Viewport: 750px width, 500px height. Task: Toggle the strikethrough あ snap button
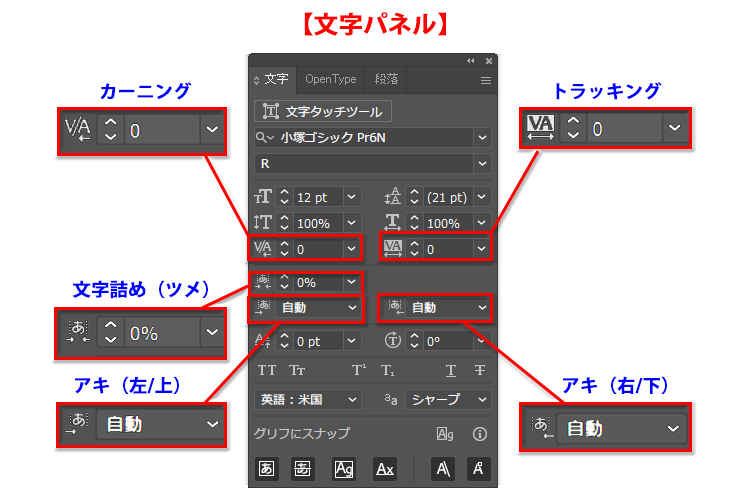[302, 468]
